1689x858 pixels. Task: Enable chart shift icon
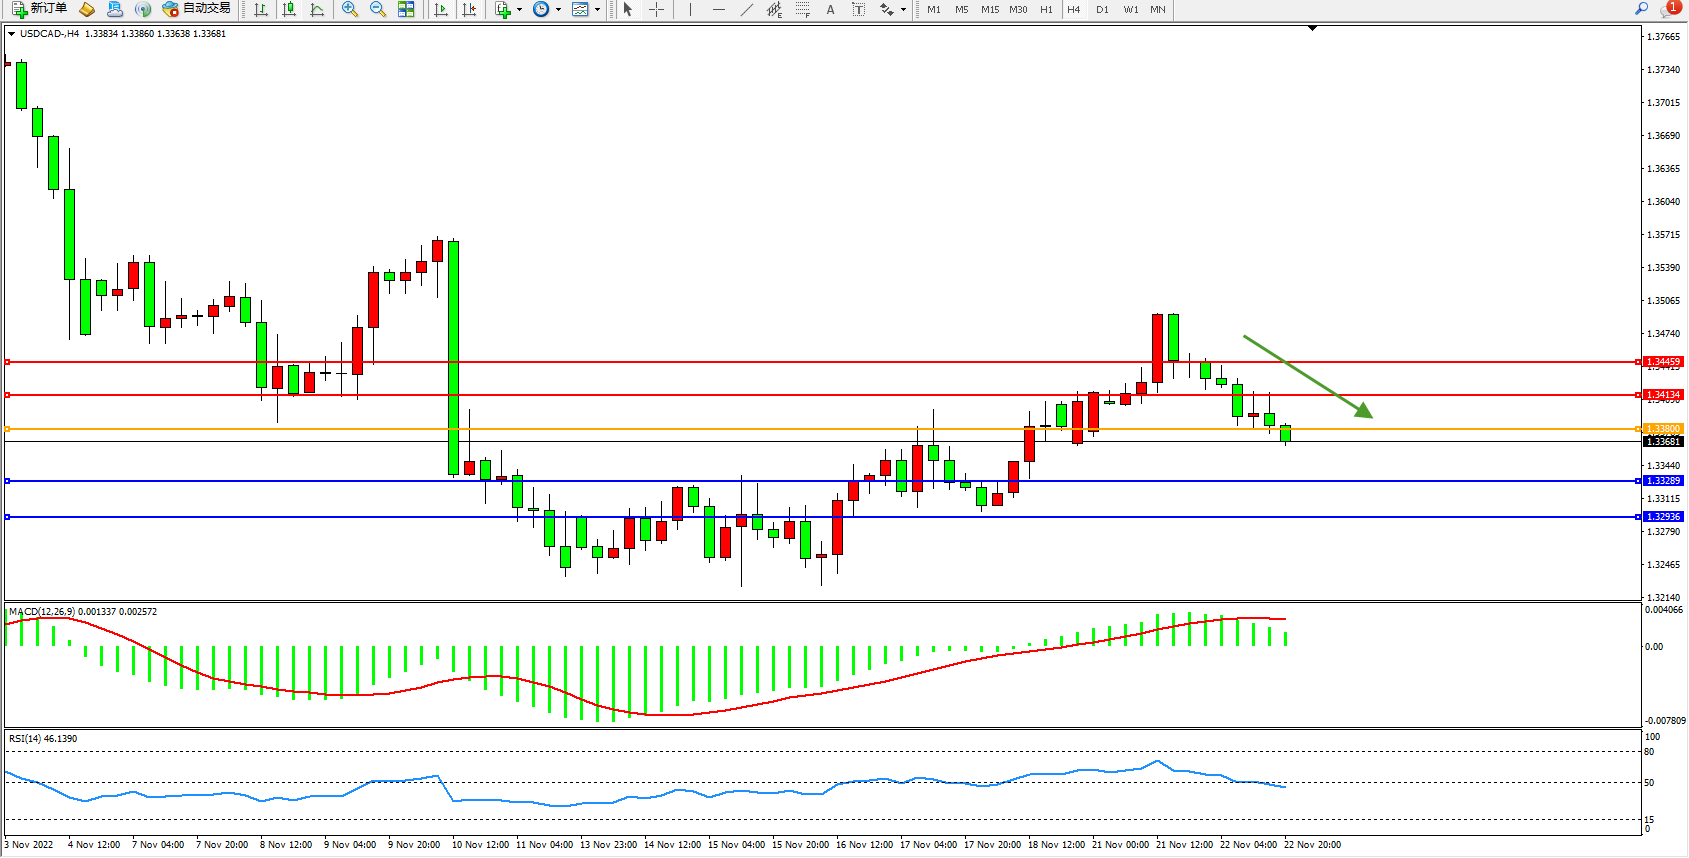tap(468, 9)
